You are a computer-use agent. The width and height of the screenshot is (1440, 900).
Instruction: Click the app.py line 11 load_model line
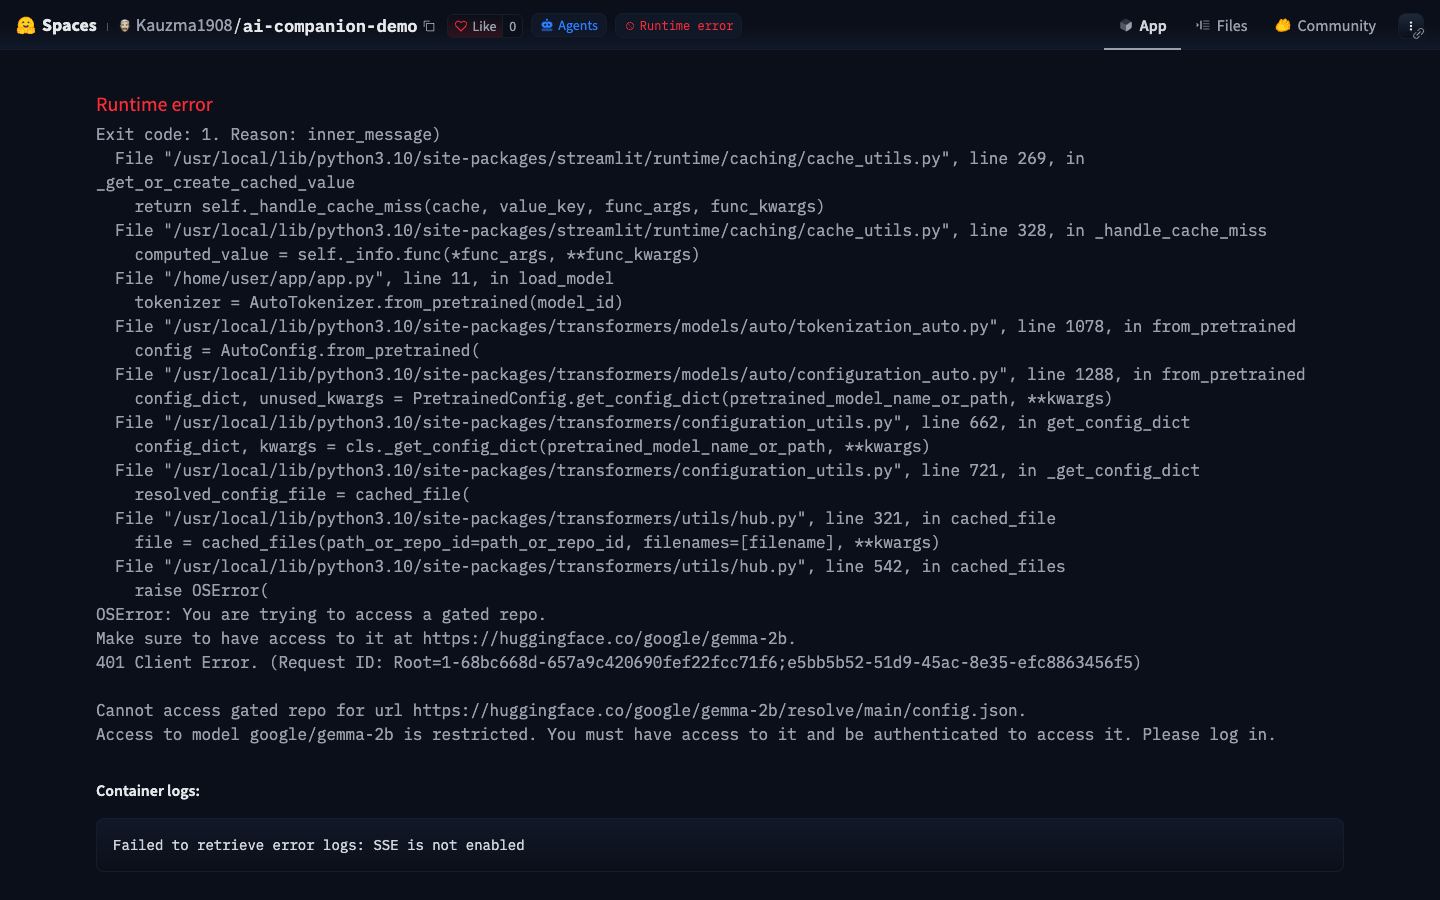[364, 278]
